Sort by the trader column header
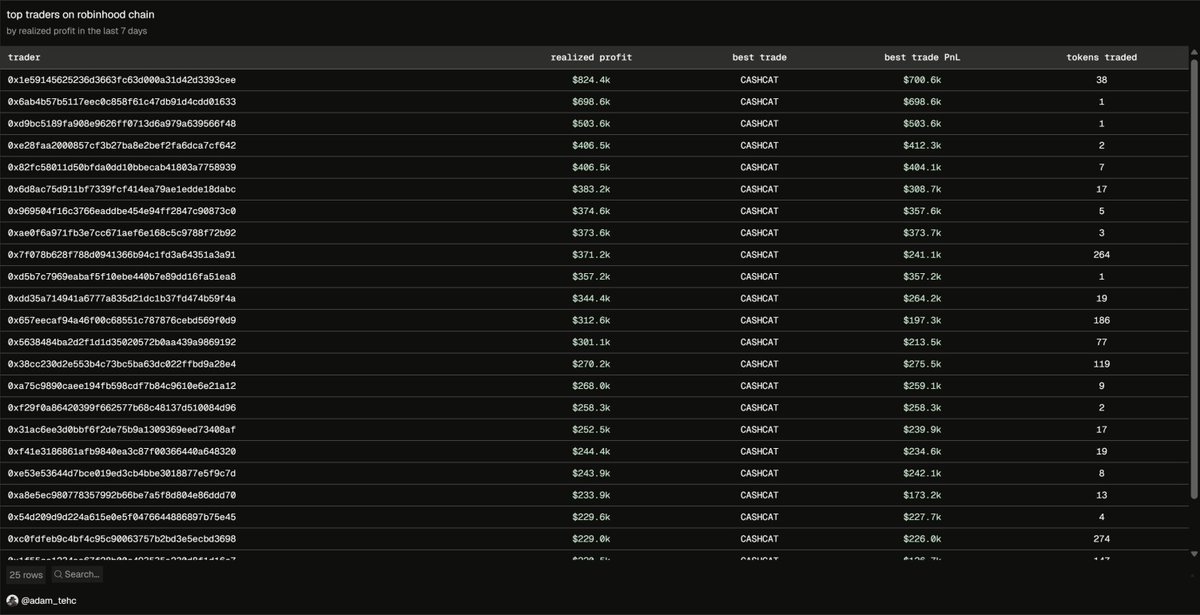Viewport: 1200px width, 615px height. (x=24, y=58)
